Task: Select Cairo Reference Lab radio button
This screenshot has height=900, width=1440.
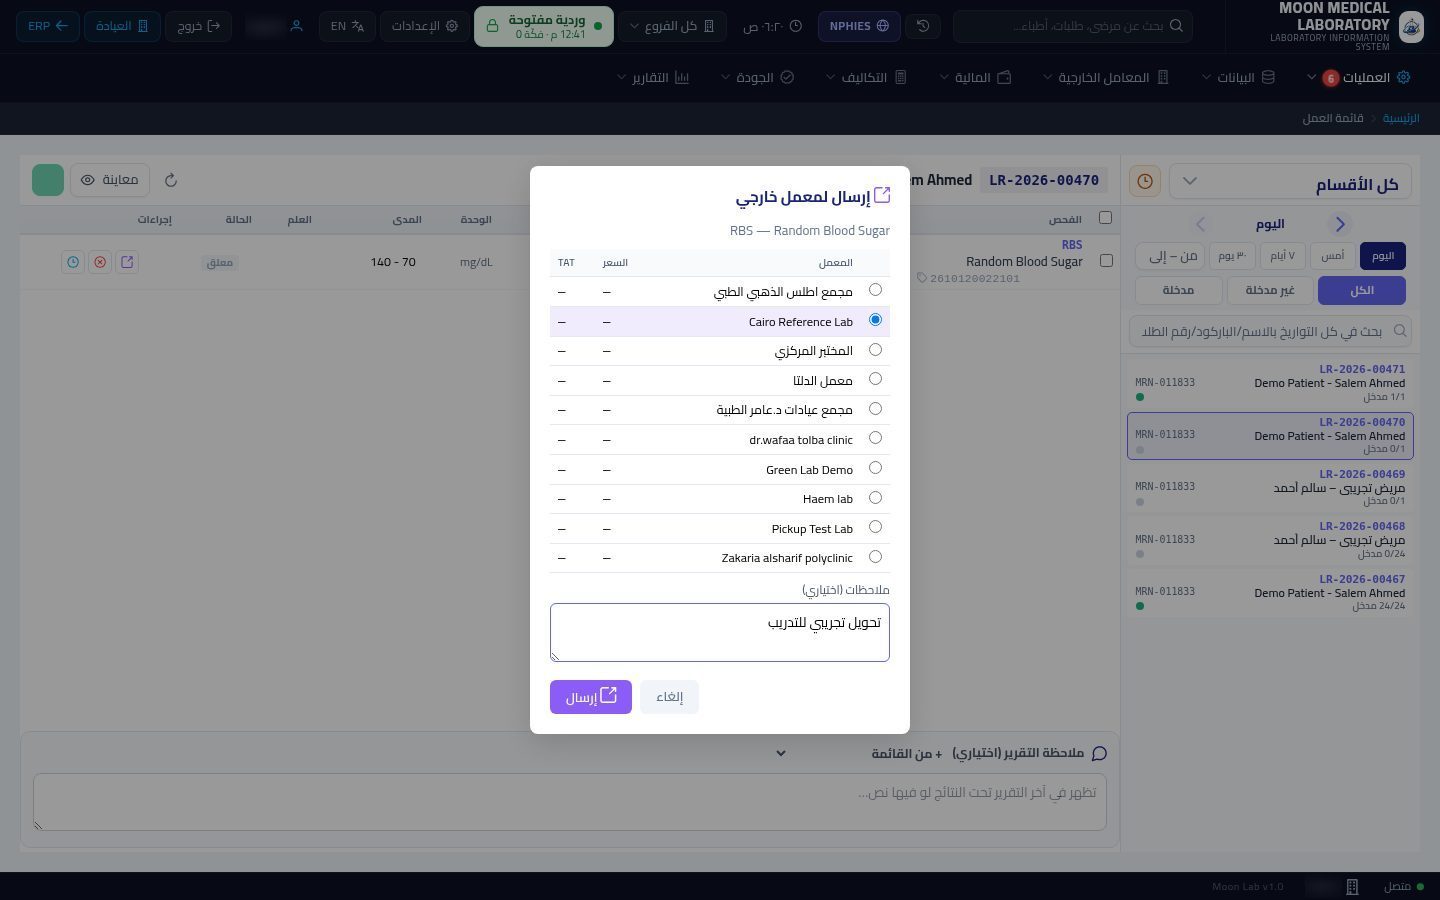Action: coord(875,320)
